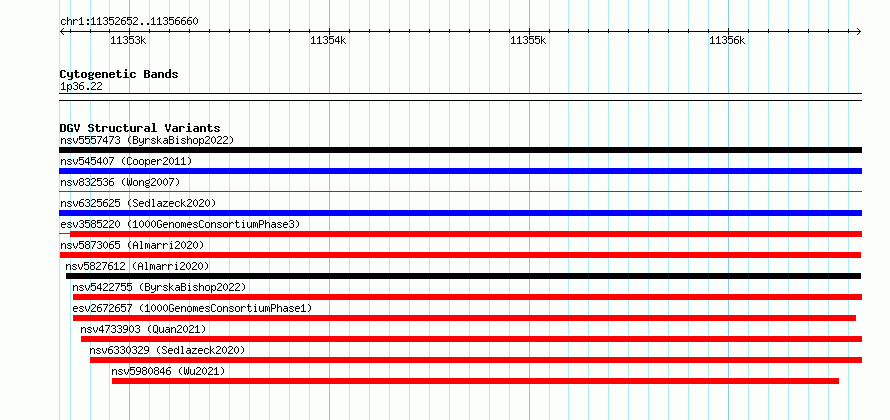Click the 11355k ruler tick label
The image size is (890, 420).
click(x=528, y=40)
